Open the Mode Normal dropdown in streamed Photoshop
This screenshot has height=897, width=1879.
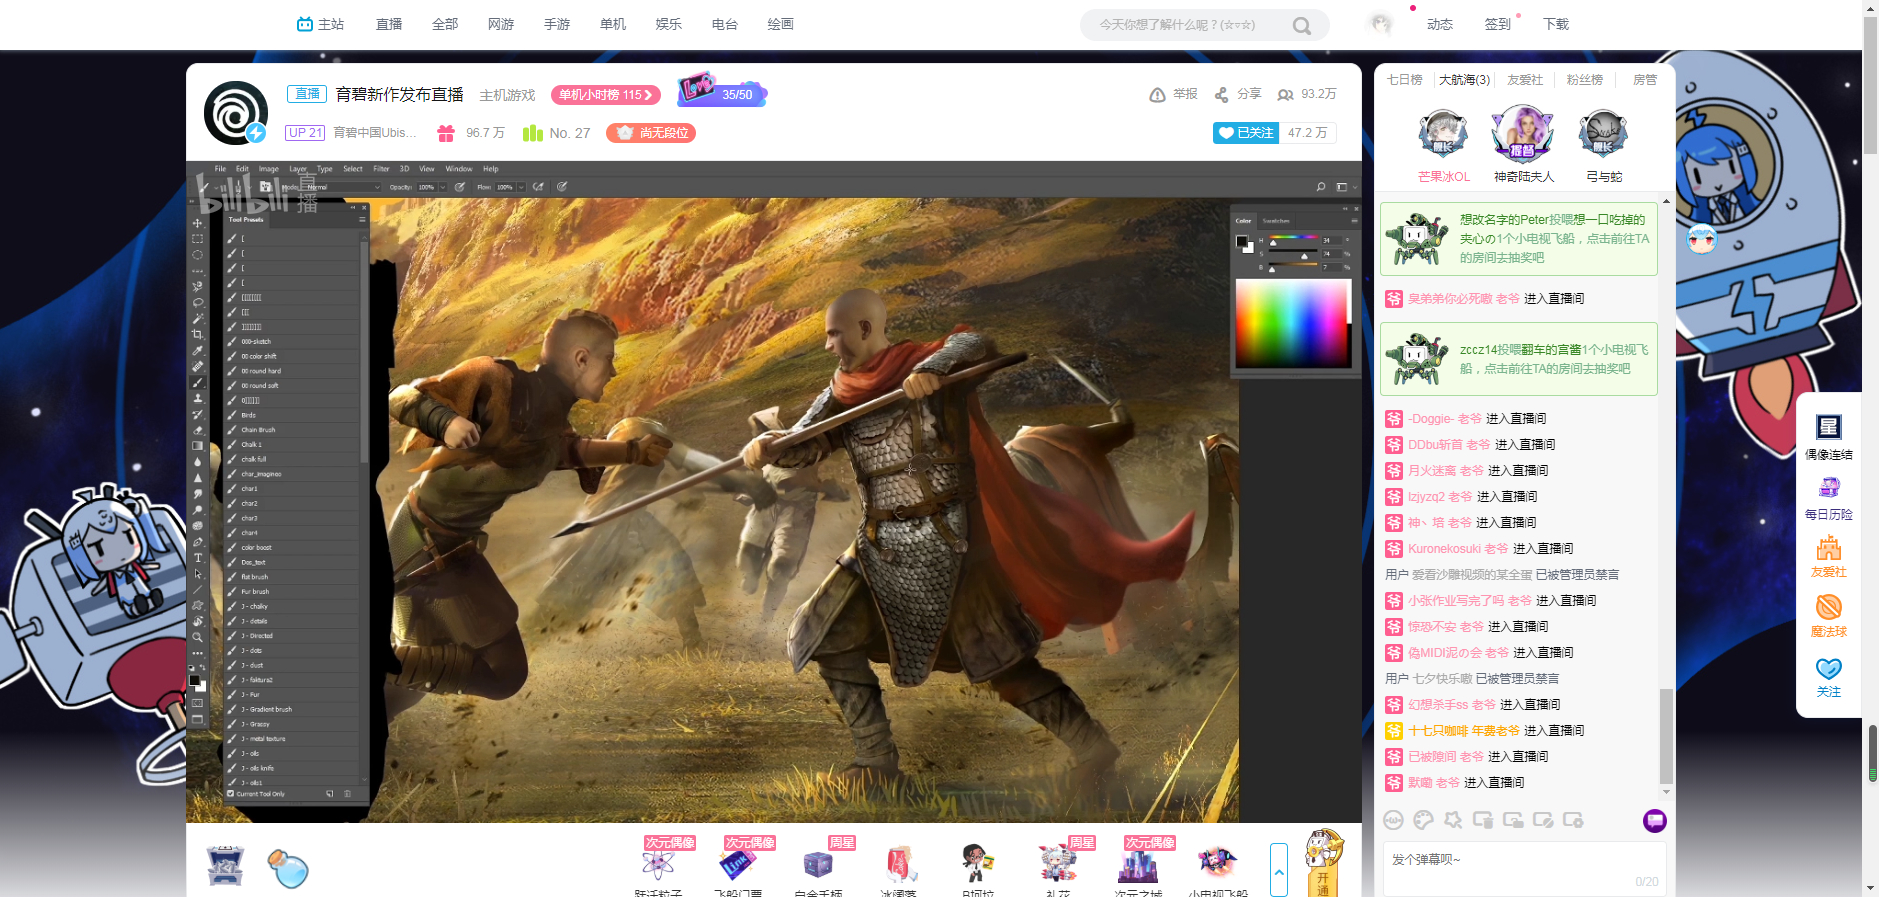click(x=342, y=187)
